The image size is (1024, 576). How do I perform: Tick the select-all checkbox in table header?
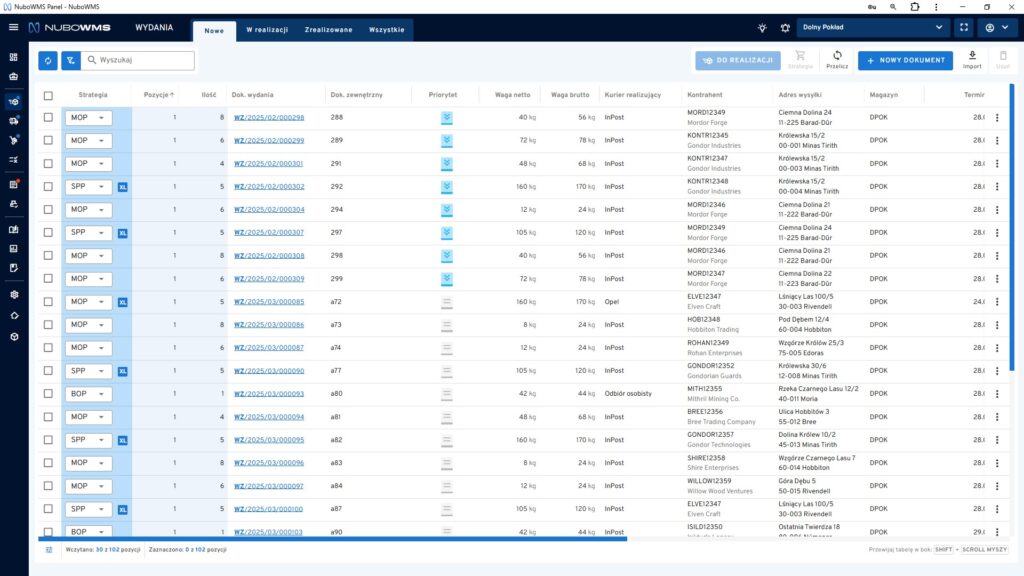(48, 96)
